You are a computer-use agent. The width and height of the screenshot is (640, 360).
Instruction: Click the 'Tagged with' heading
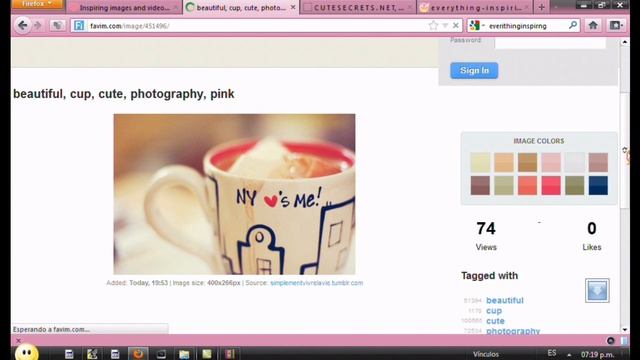pyautogui.click(x=489, y=276)
